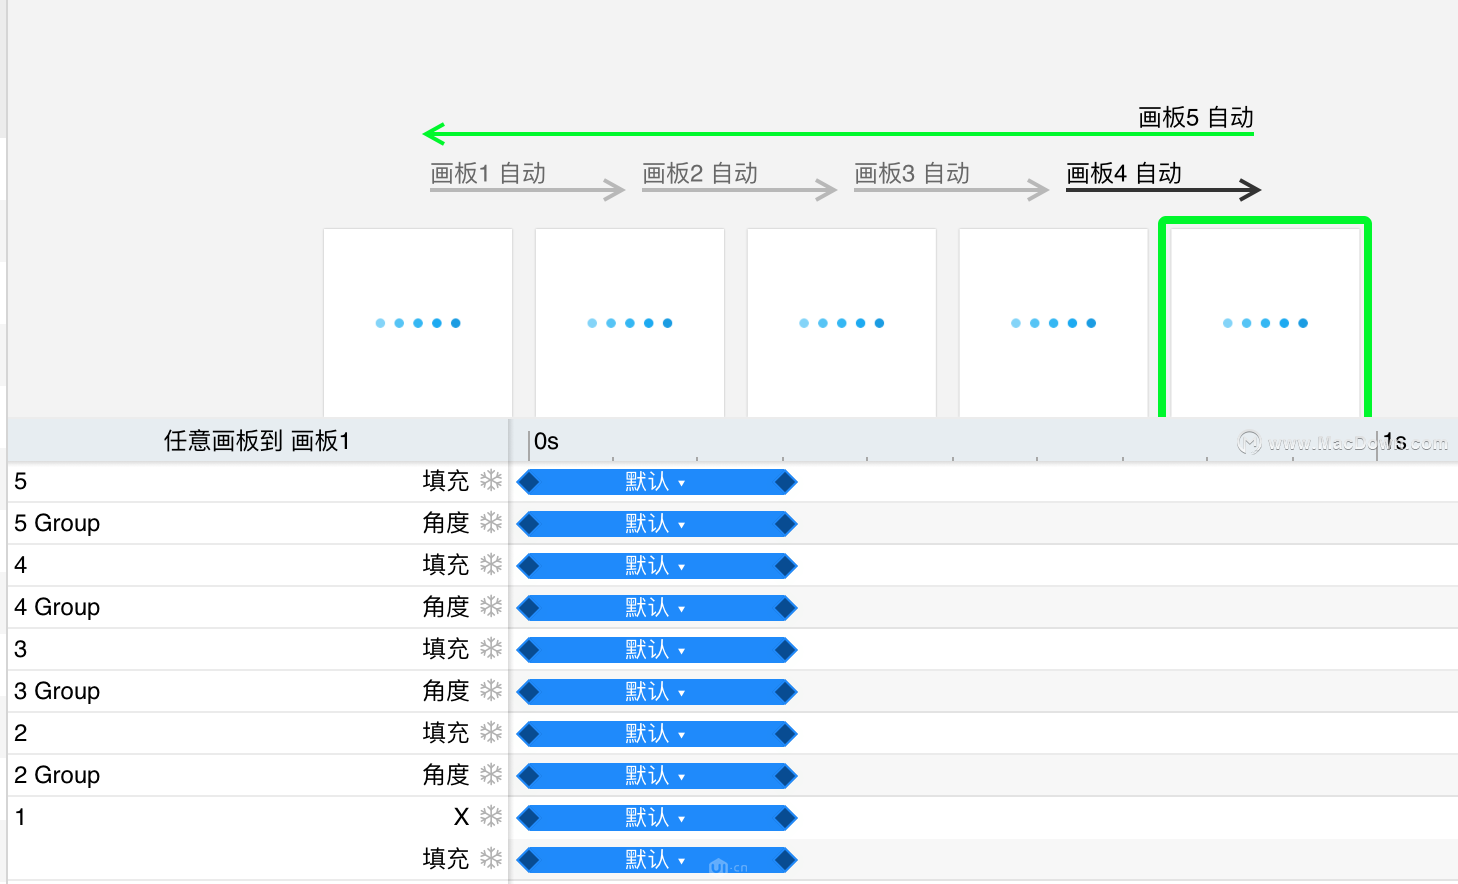Image resolution: width=1458 pixels, height=884 pixels.
Task: Open 默认 easing dropdown on 4 Group 角度 track
Action: 655,608
